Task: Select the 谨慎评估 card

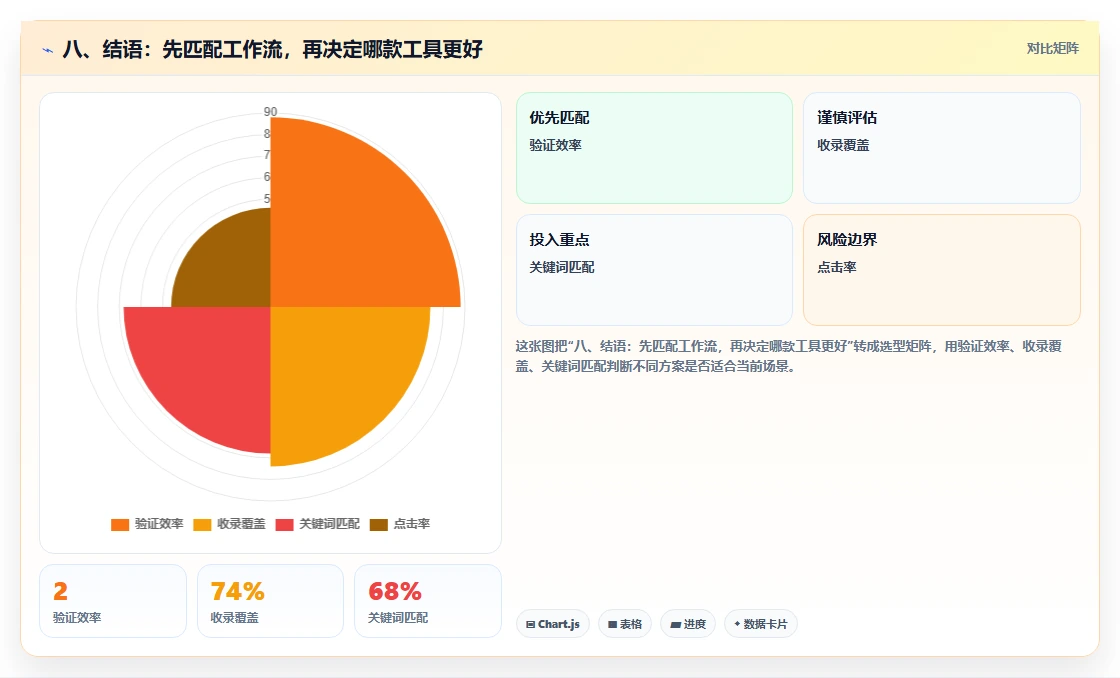Action: click(941, 148)
